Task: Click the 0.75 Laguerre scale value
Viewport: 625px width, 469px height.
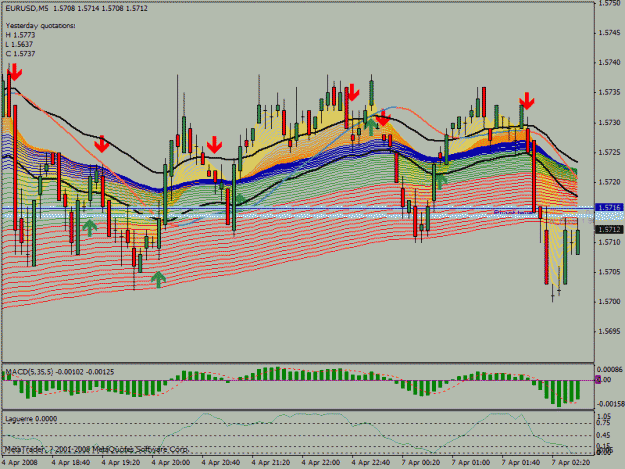Action: [x=604, y=423]
